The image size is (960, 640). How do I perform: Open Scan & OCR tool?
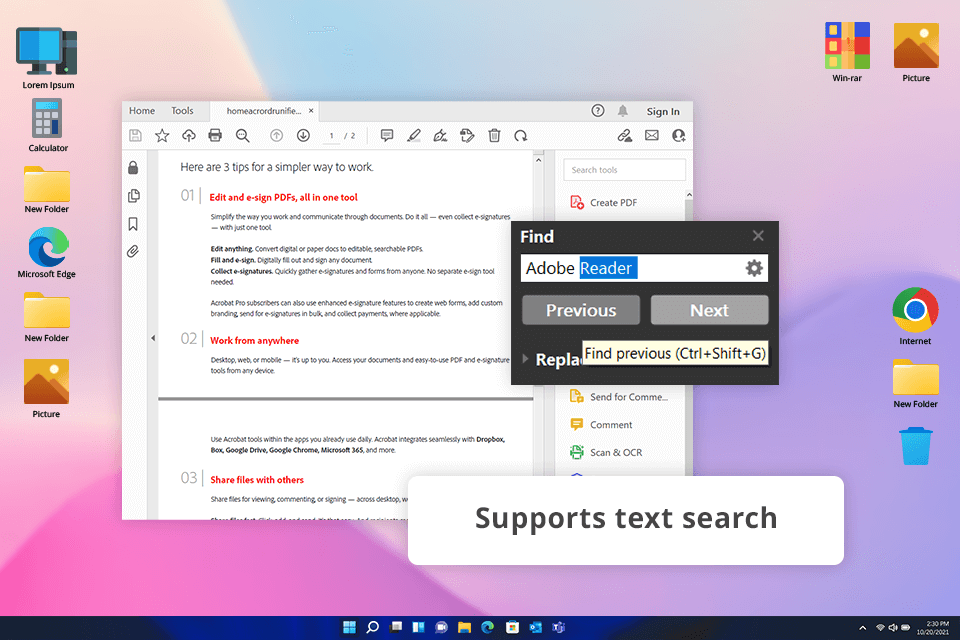point(606,453)
